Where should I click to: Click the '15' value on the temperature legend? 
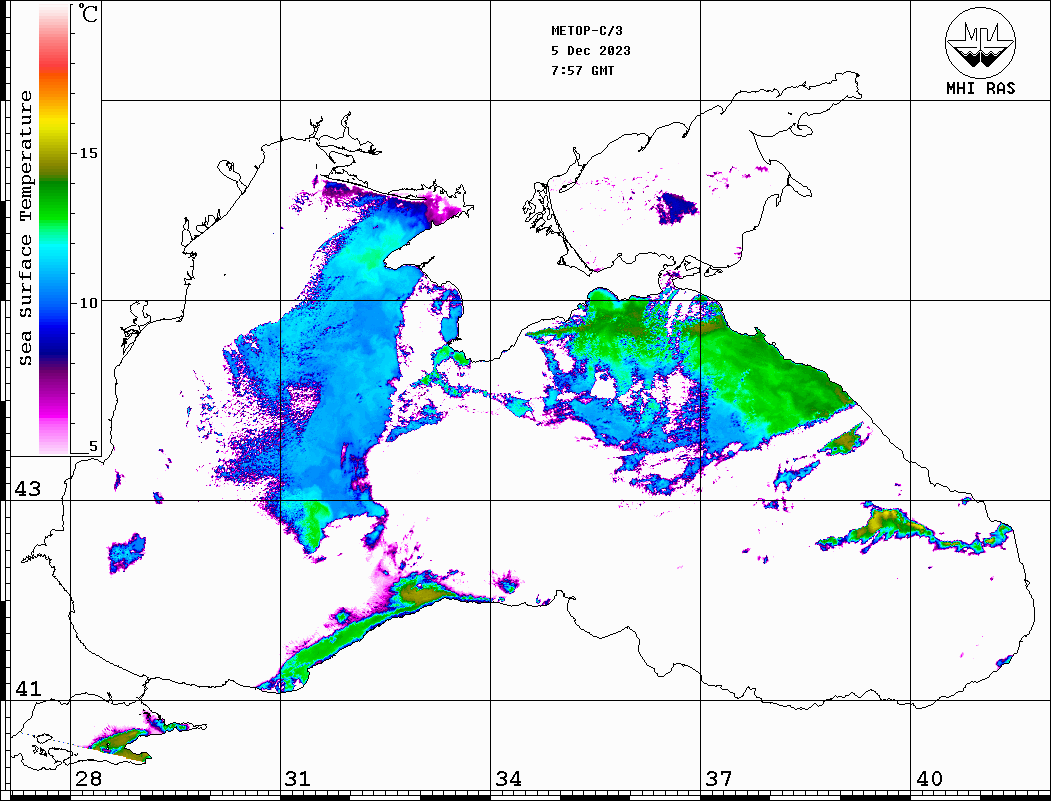pyautogui.click(x=88, y=153)
